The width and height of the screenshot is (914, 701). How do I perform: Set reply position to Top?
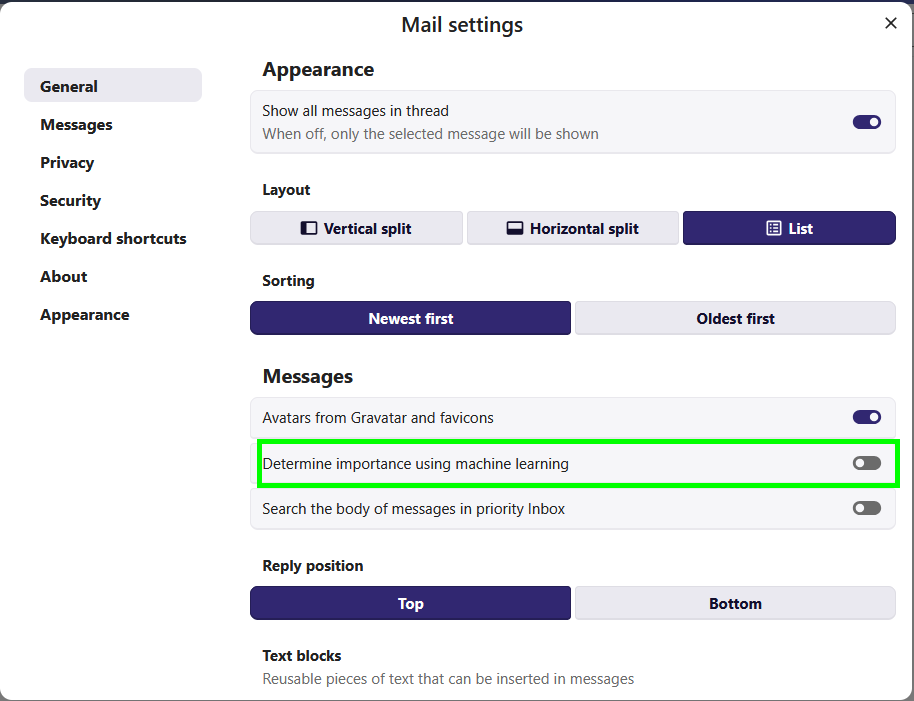(410, 603)
